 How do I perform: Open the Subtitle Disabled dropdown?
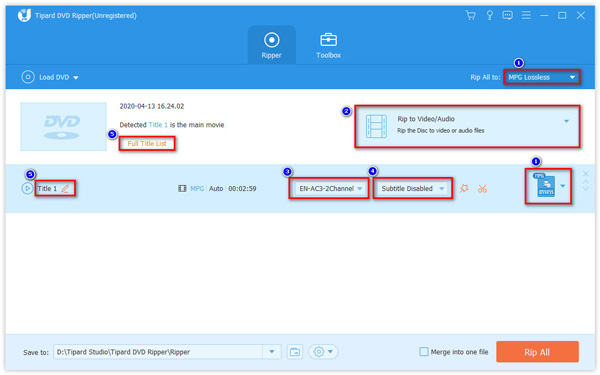412,188
